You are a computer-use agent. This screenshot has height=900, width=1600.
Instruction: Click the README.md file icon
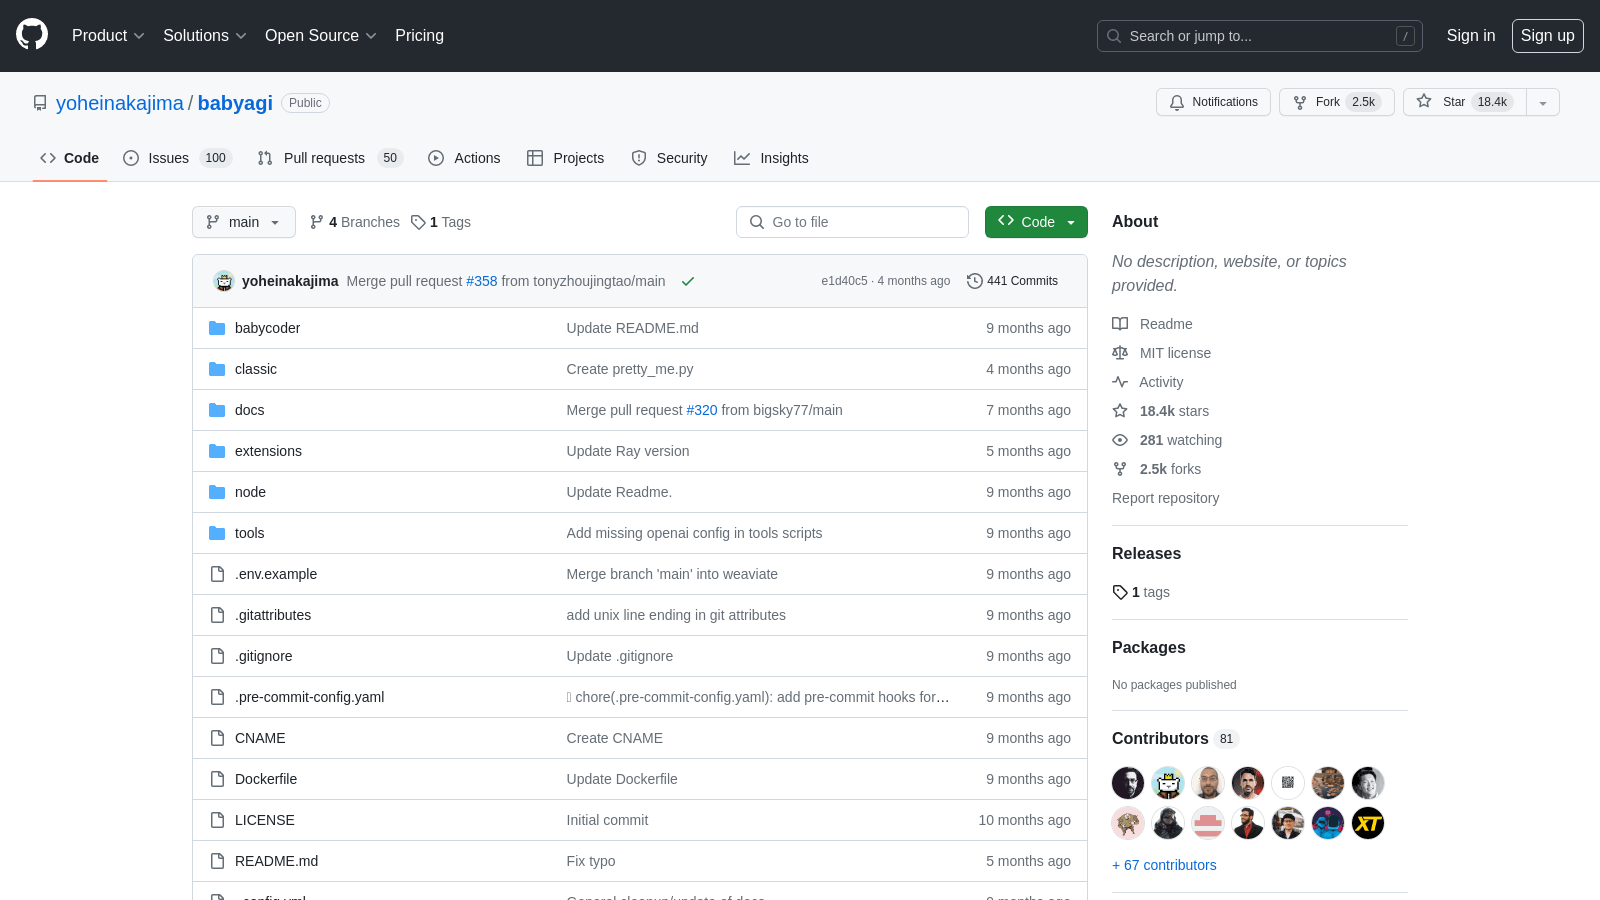pos(217,861)
